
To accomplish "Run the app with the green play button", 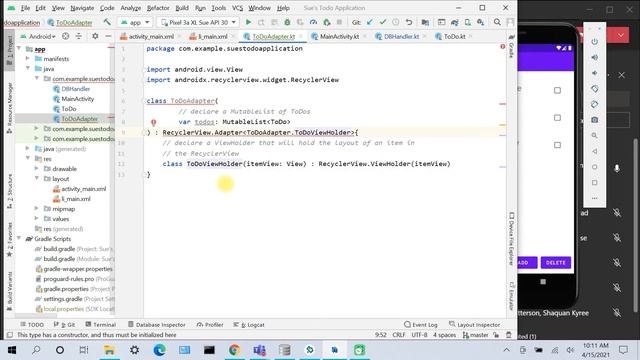I will pos(248,22).
